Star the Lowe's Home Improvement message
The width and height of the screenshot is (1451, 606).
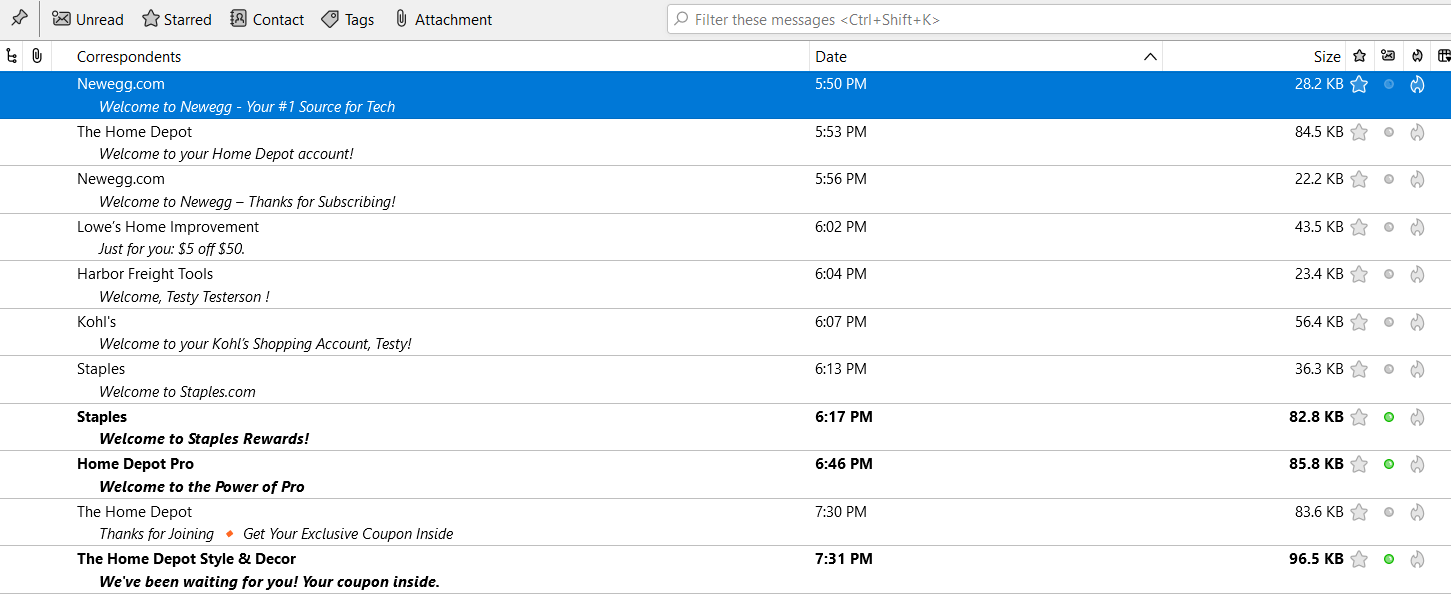(1359, 227)
